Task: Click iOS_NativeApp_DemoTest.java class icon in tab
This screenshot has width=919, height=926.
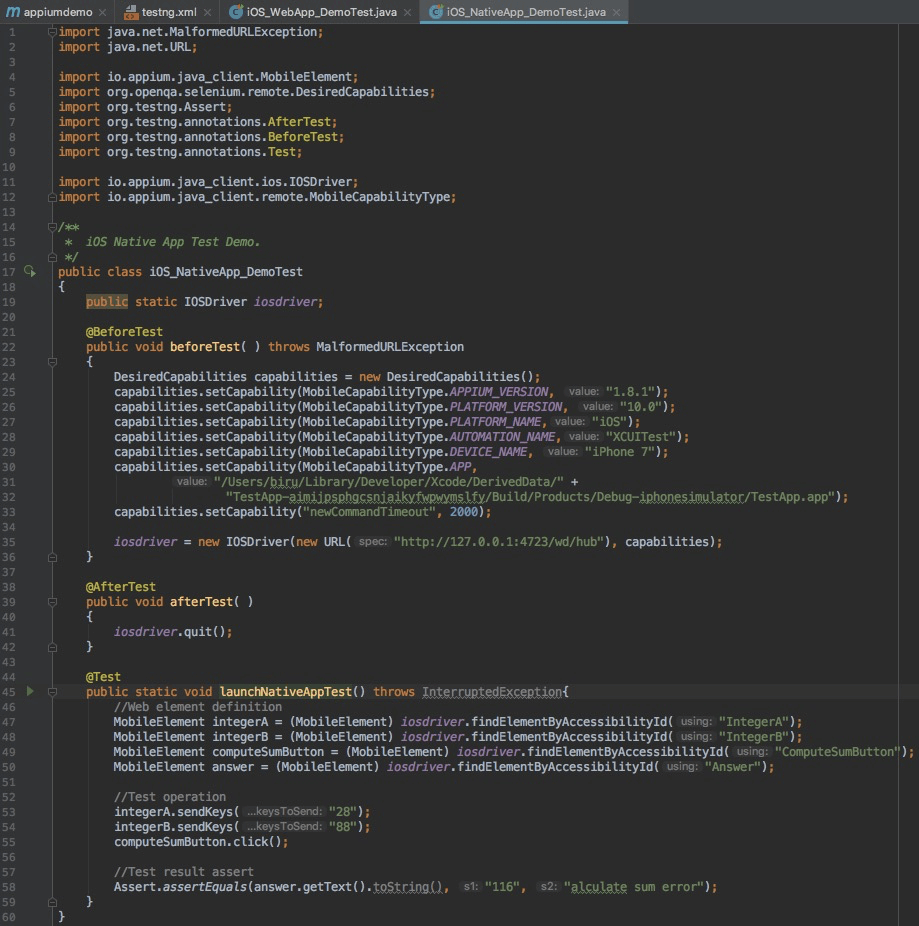Action: pyautogui.click(x=435, y=12)
